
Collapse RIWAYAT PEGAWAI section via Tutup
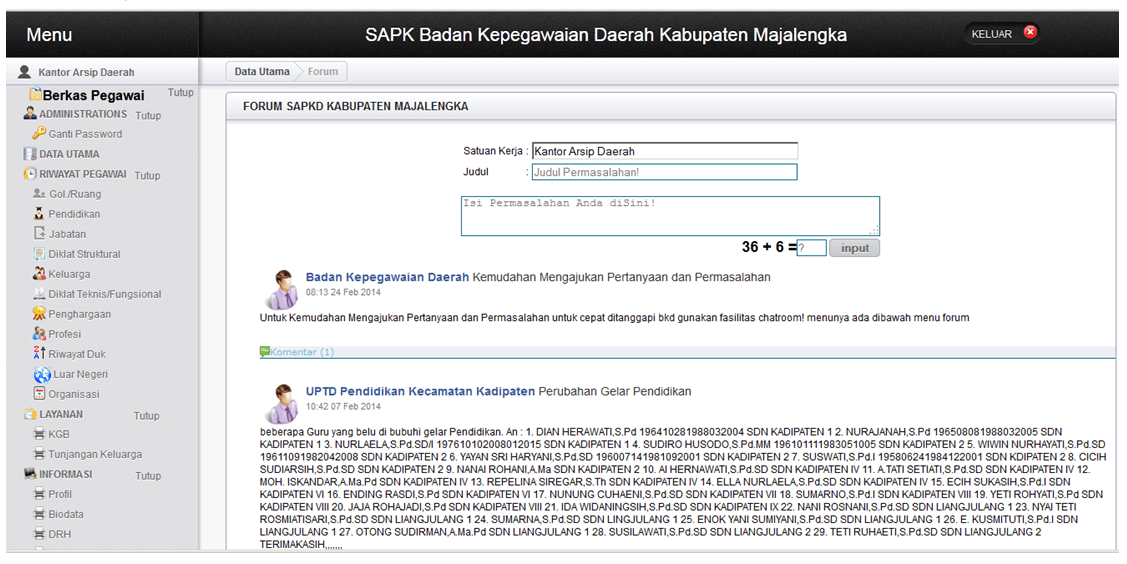(147, 175)
